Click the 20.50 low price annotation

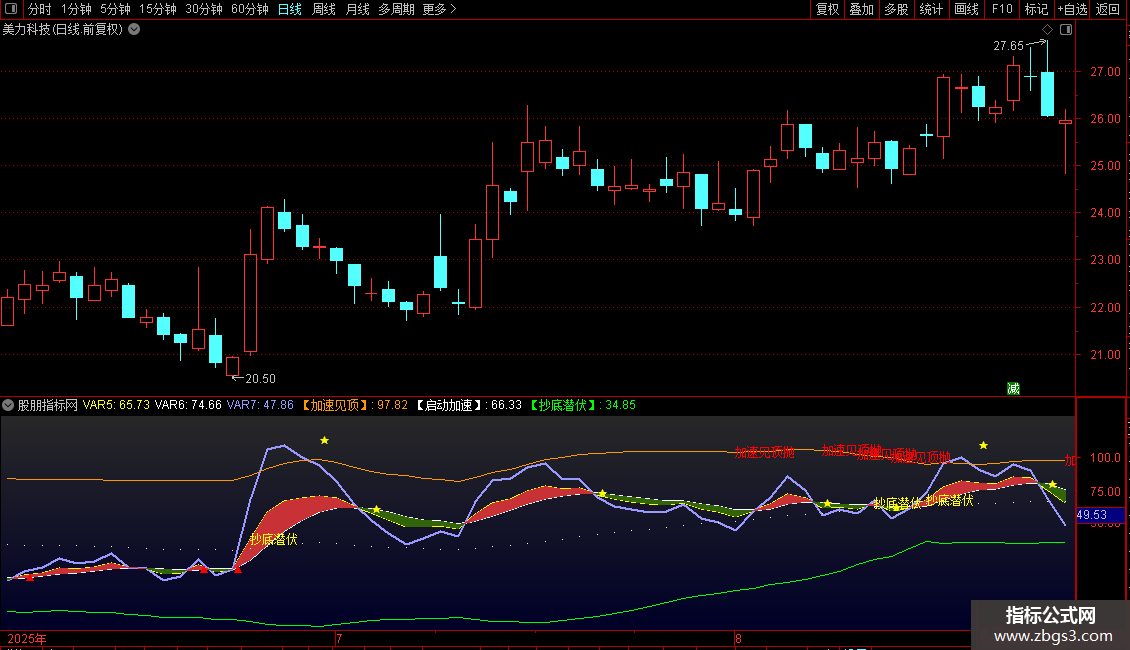coord(260,379)
